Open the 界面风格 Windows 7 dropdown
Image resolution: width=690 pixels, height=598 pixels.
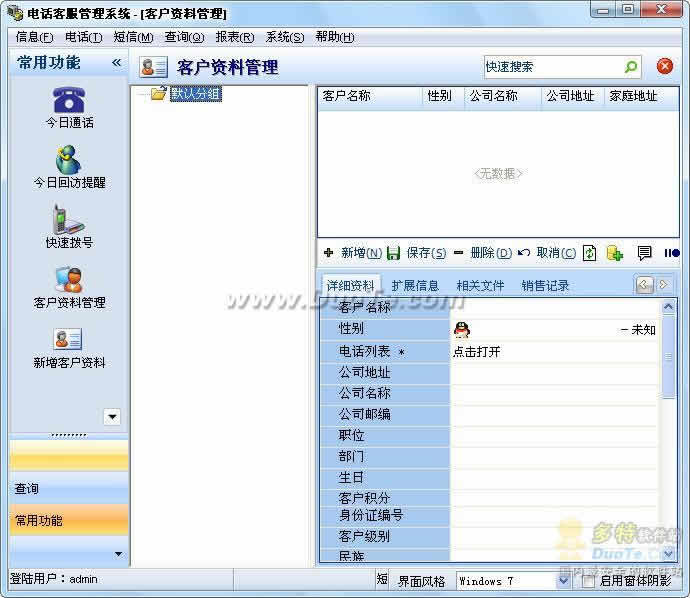(562, 581)
